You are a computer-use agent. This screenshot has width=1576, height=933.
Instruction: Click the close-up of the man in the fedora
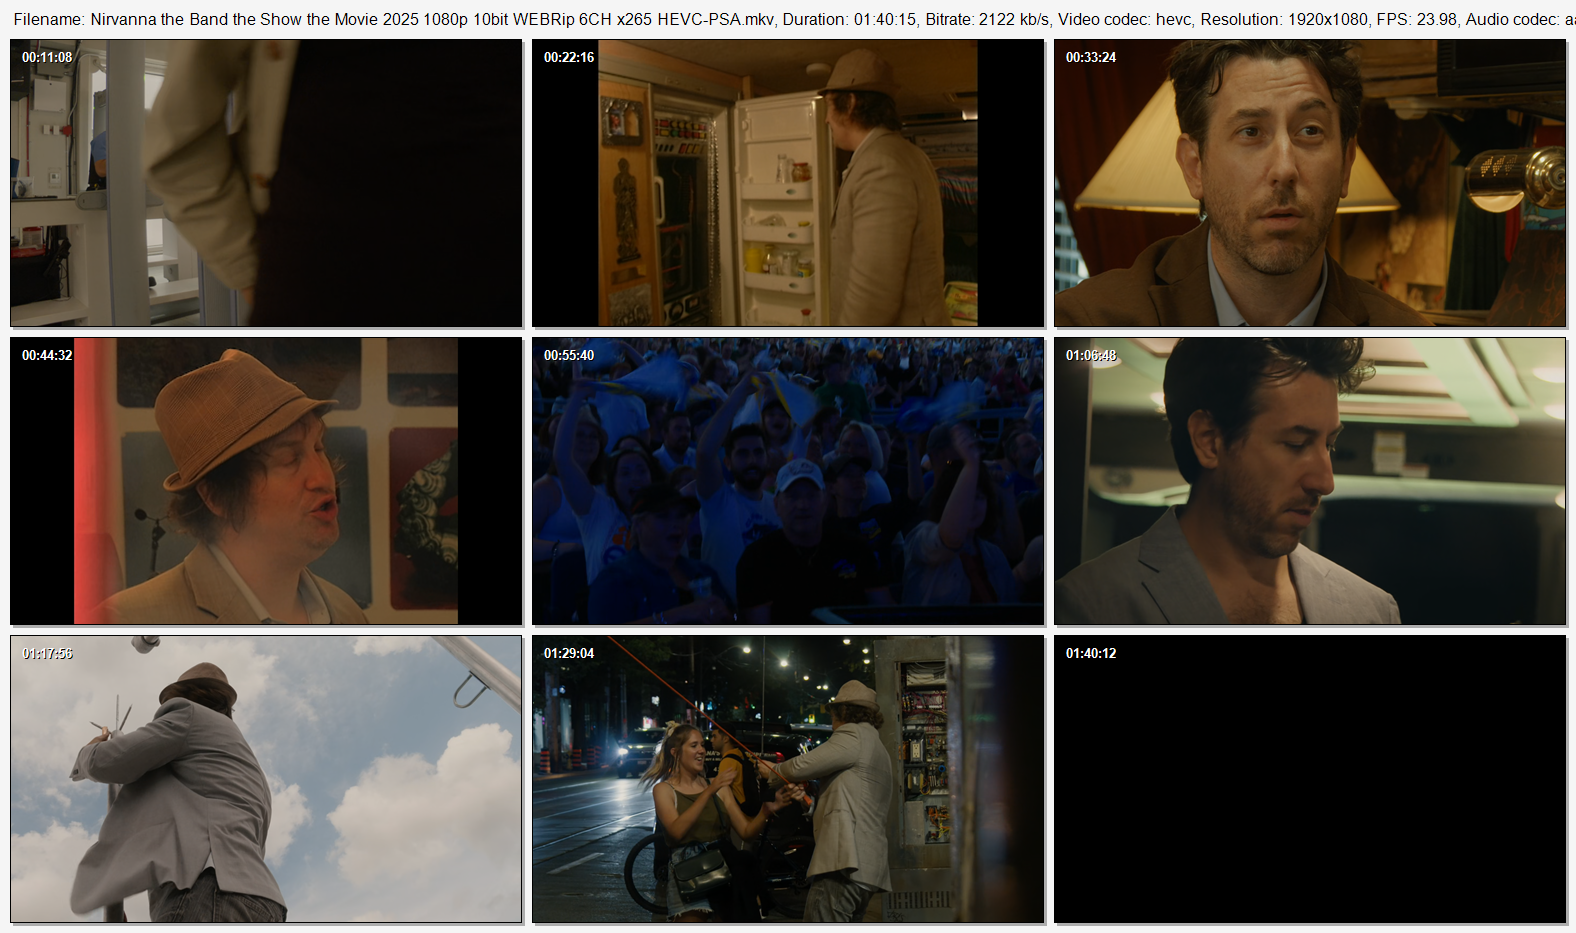pos(266,481)
